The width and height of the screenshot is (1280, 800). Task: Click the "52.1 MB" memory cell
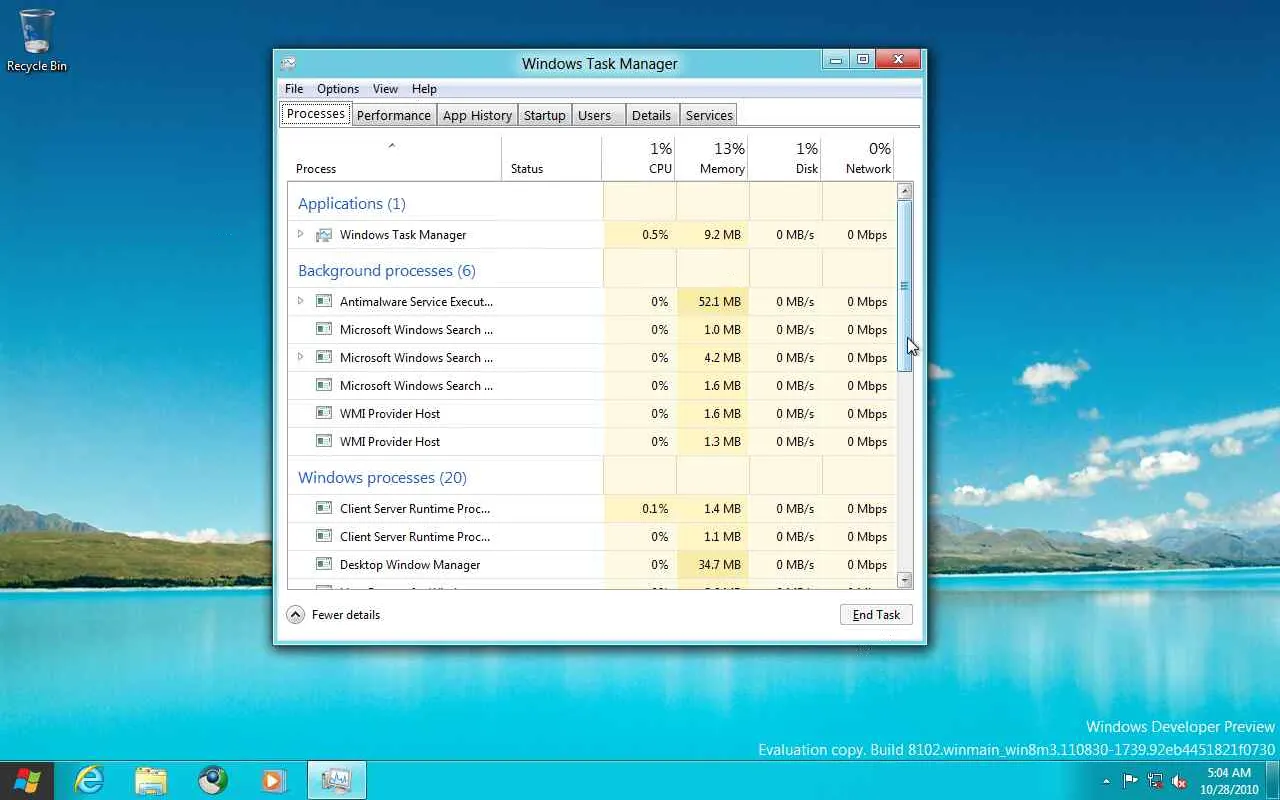coord(712,301)
